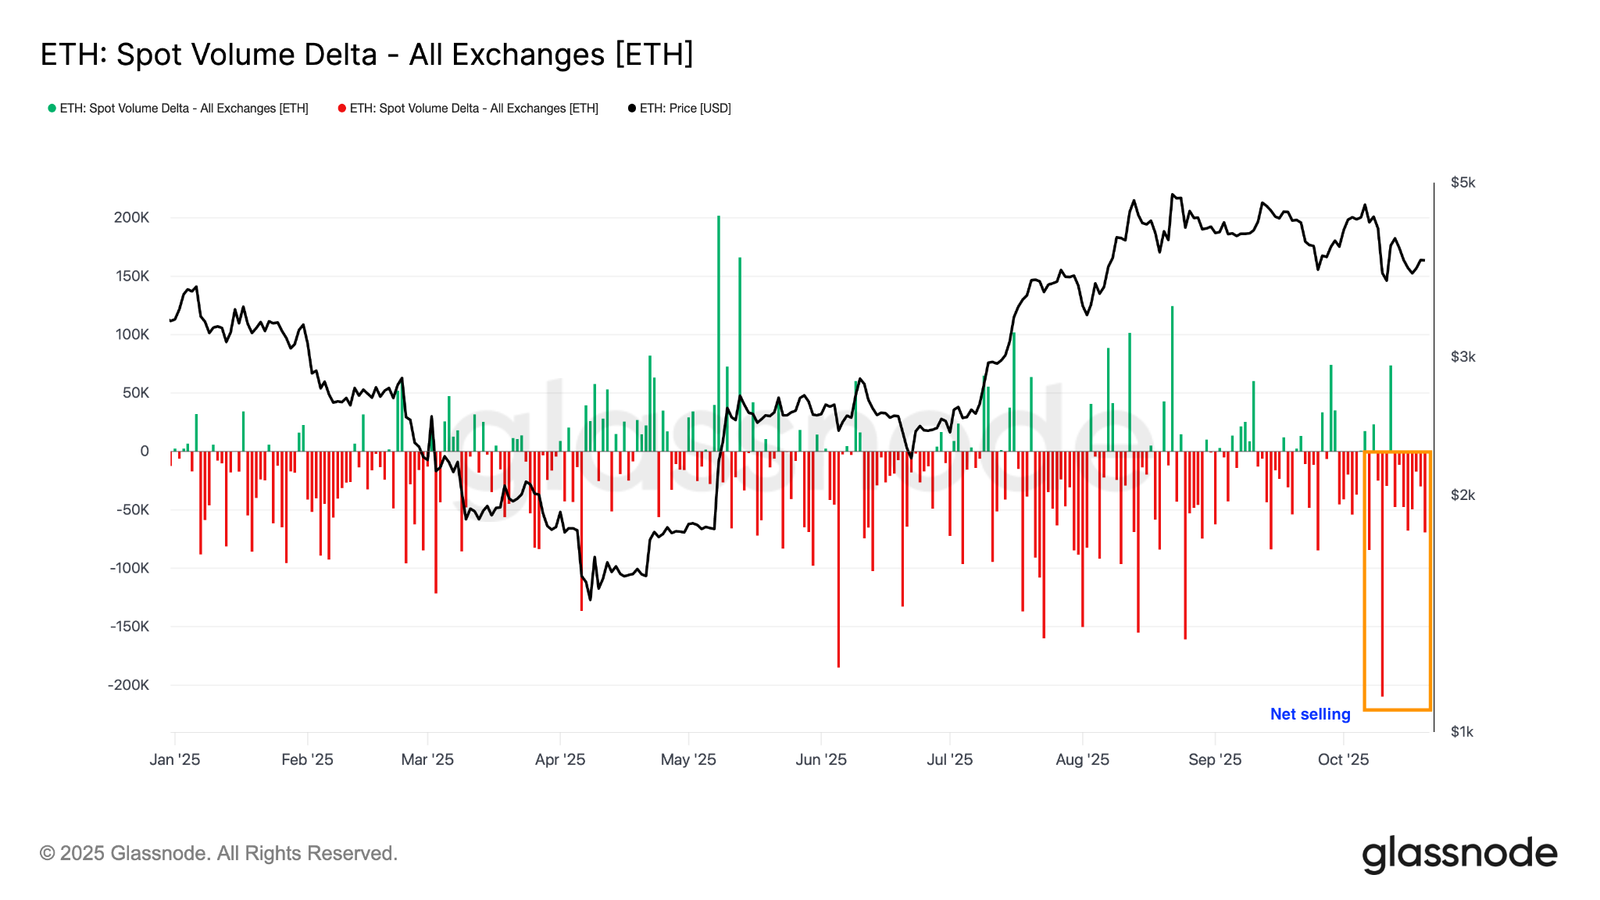This screenshot has width=1600, height=900.
Task: Click the $5k label on the price axis
Action: click(1463, 182)
